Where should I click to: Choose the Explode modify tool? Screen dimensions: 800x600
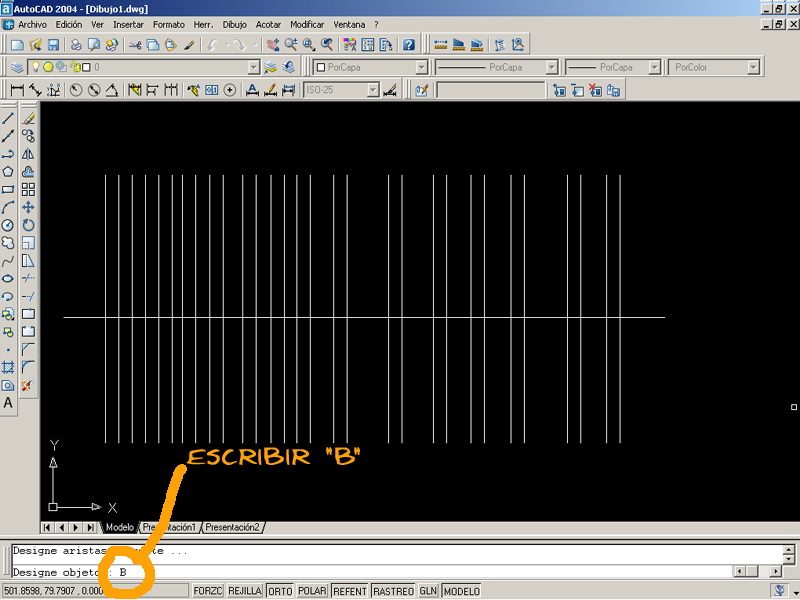tap(29, 385)
